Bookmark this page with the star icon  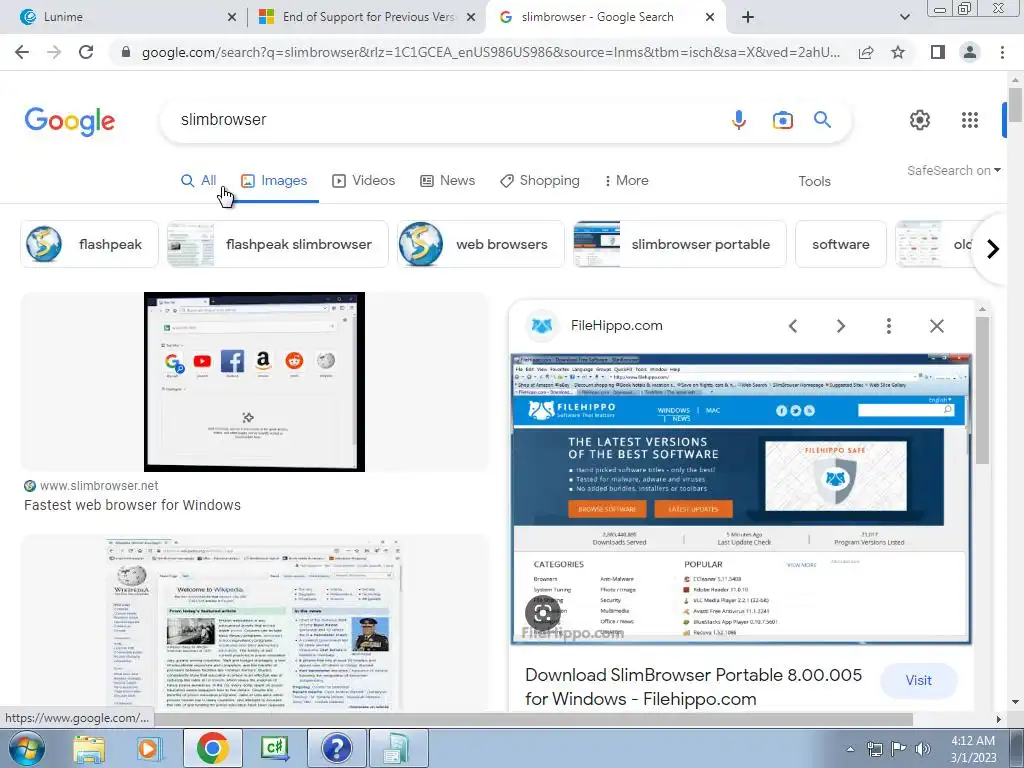[x=898, y=52]
